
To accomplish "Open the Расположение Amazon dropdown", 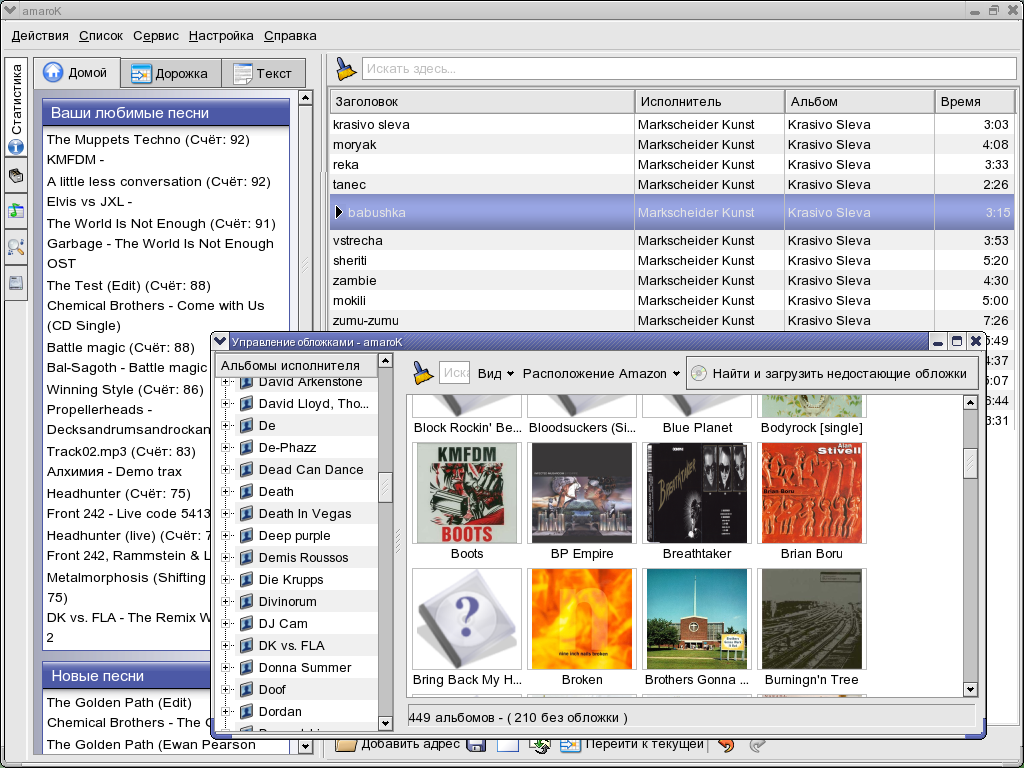I will [601, 374].
